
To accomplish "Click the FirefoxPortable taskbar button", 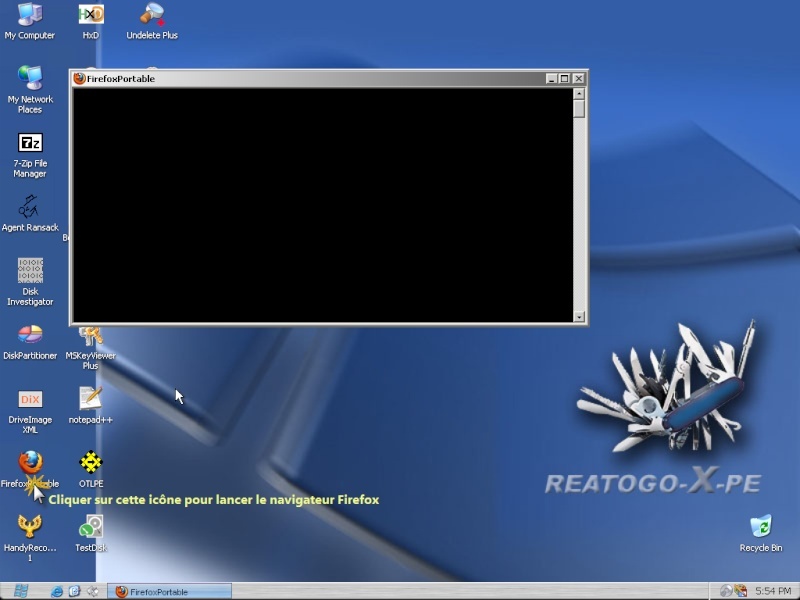I will (x=169, y=592).
